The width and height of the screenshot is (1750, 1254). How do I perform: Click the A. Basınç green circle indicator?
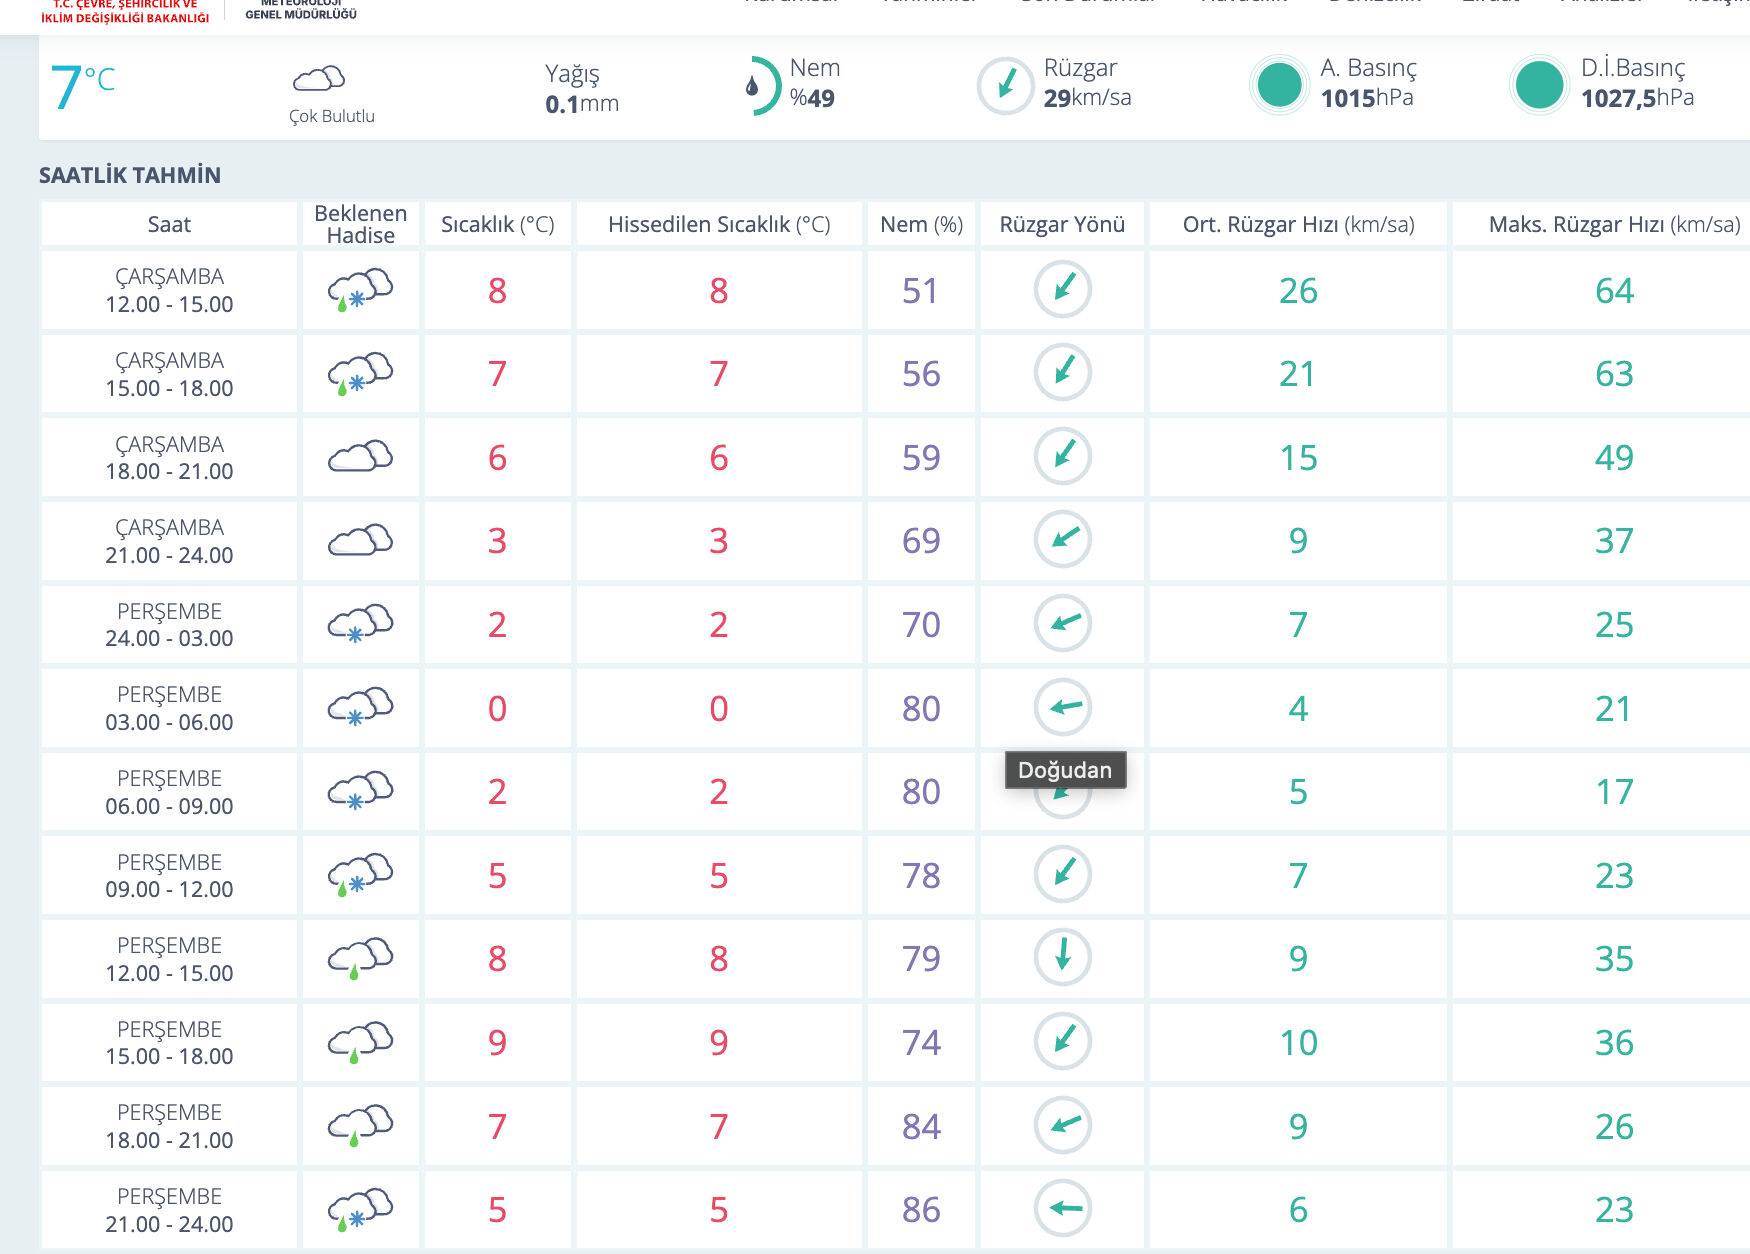click(x=1279, y=85)
